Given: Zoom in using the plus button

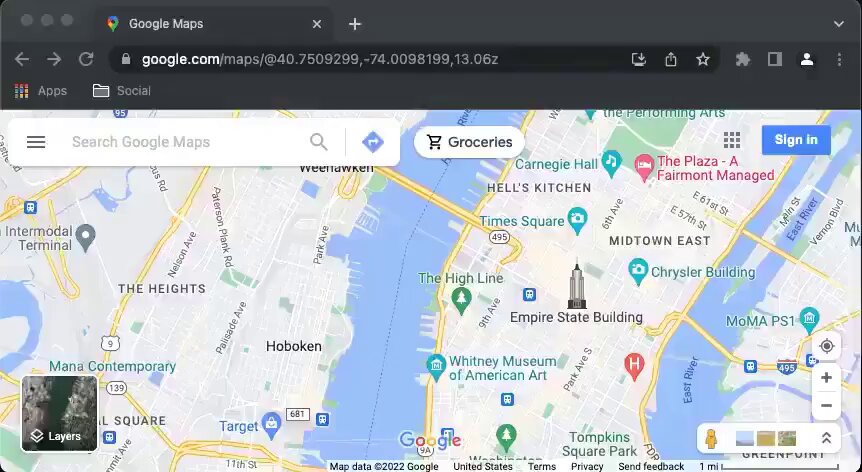Looking at the screenshot, I should (x=826, y=377).
